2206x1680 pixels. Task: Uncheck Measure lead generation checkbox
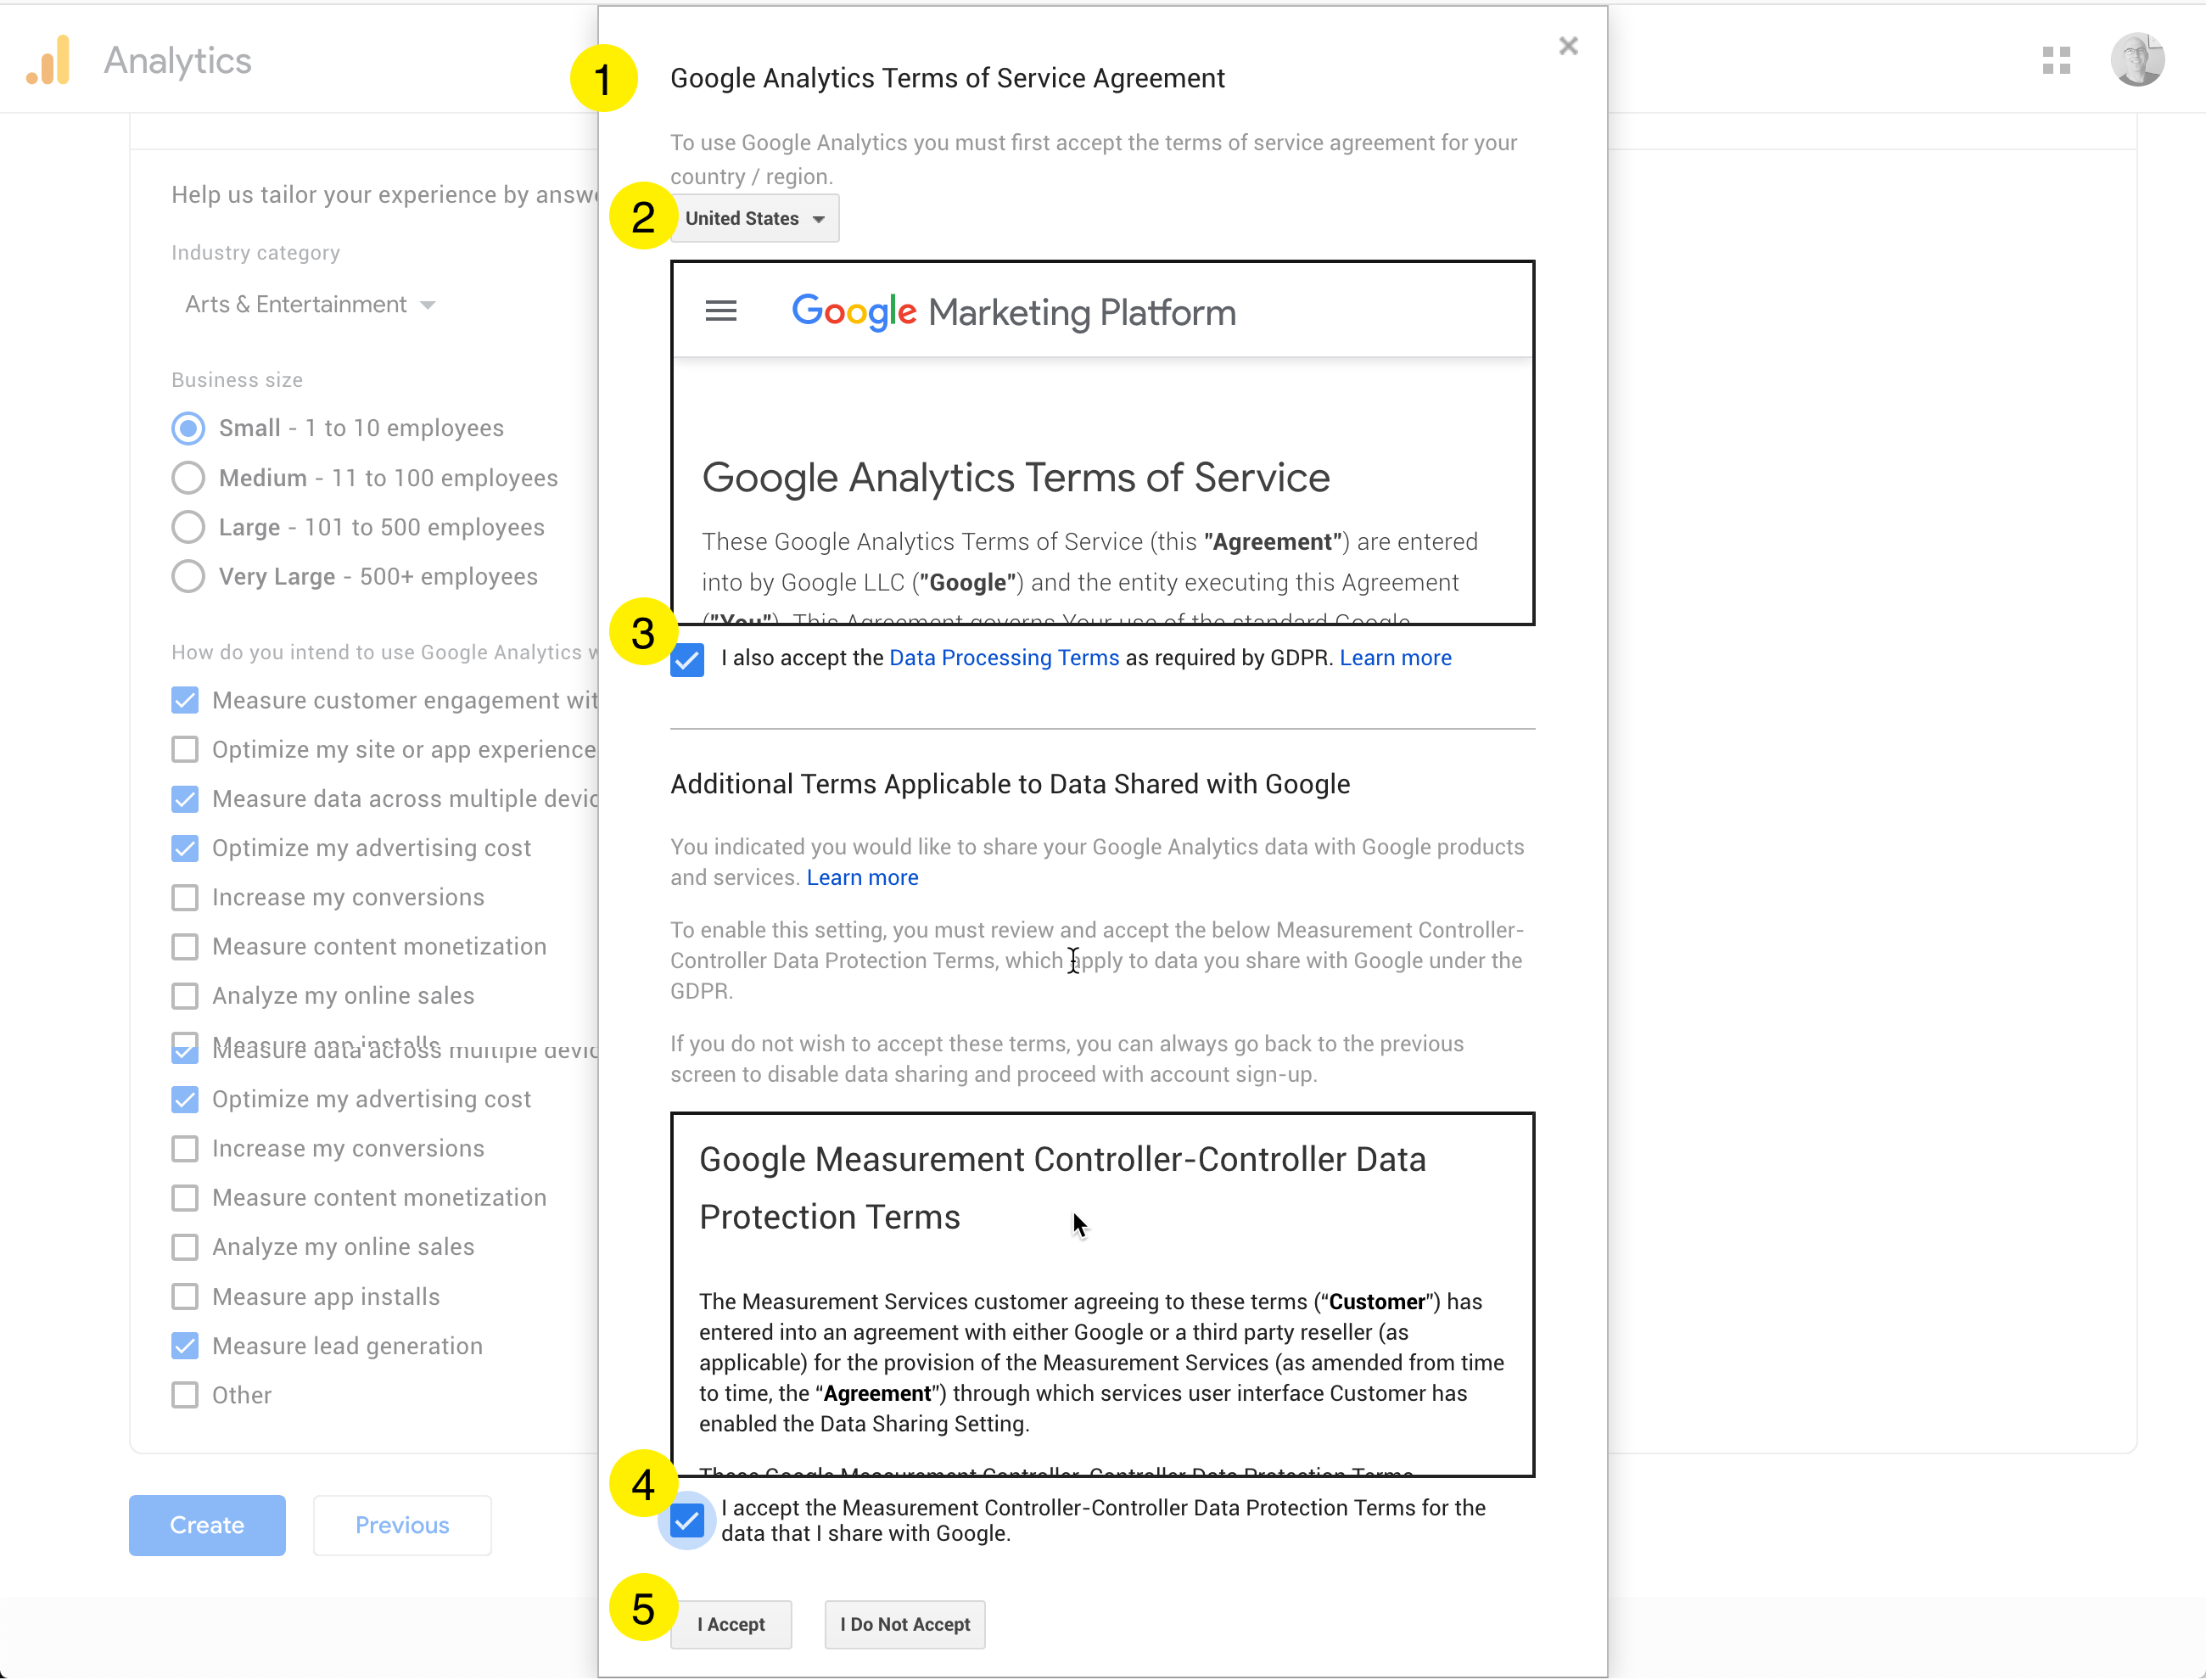(x=185, y=1346)
